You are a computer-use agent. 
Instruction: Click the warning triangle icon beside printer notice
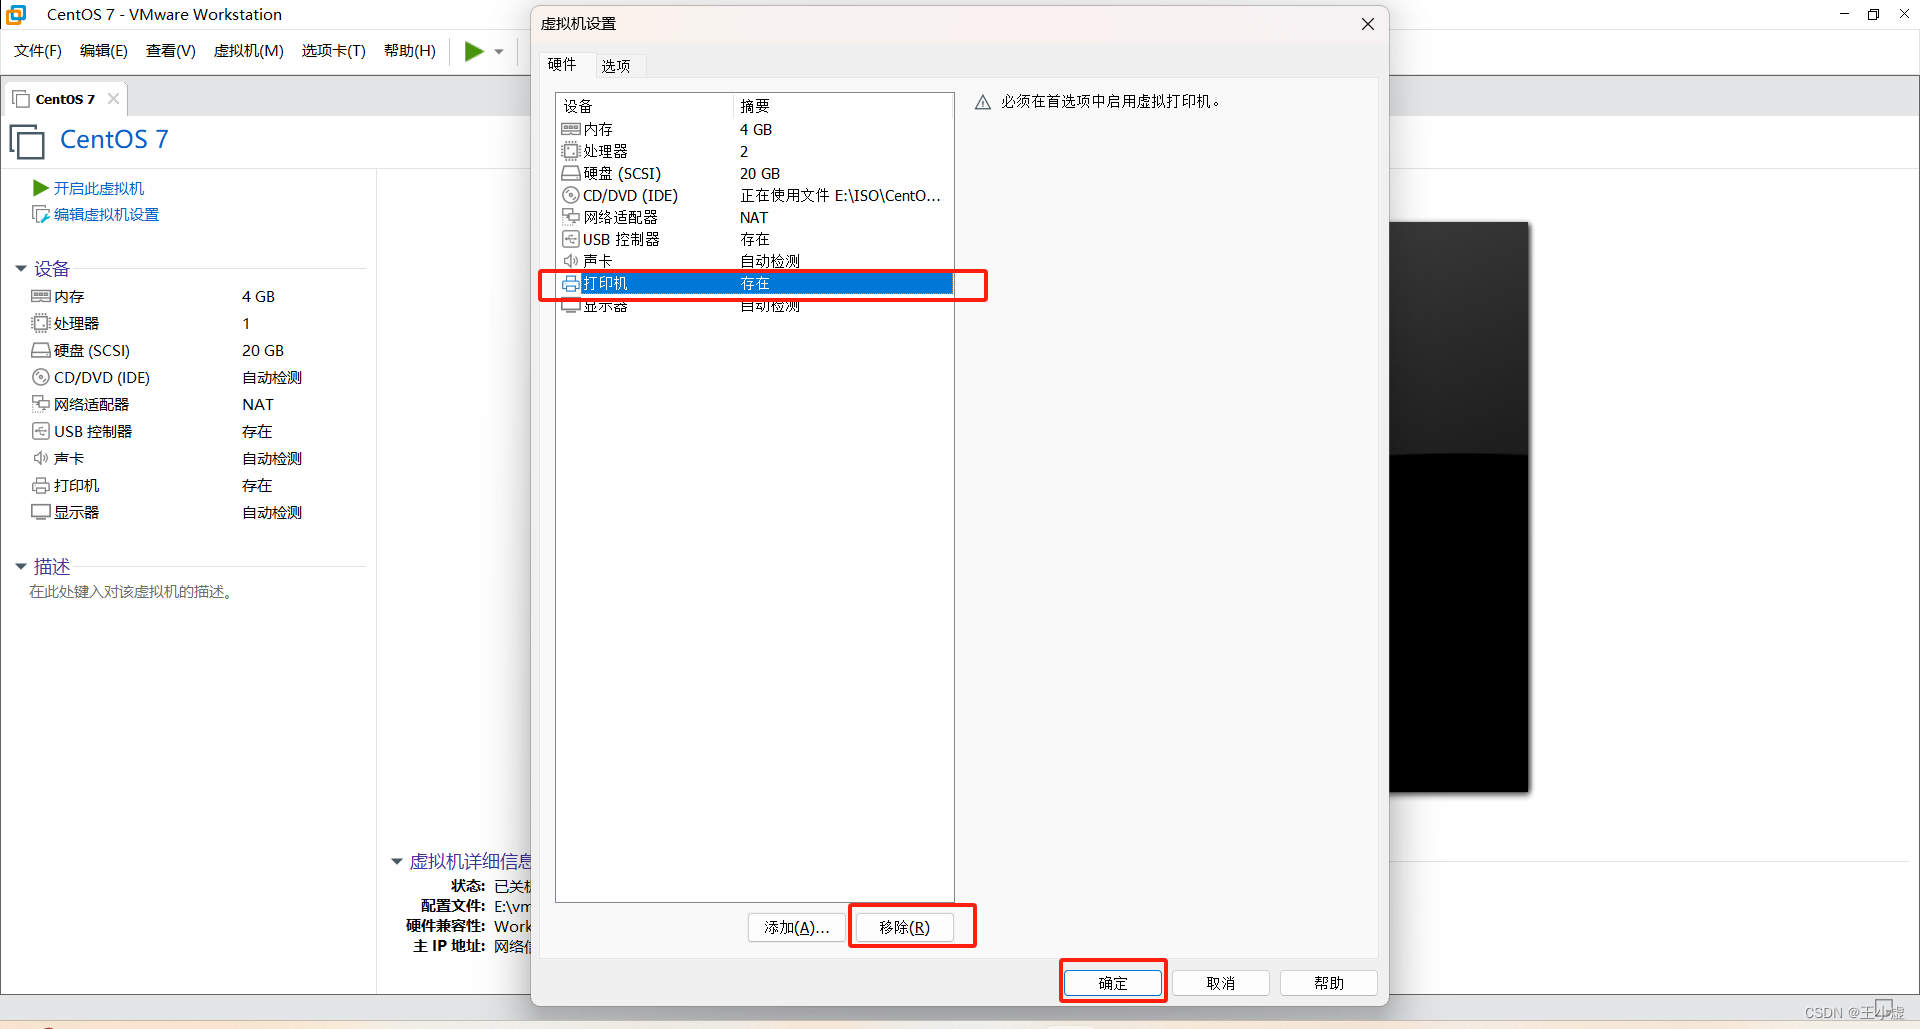click(x=983, y=102)
